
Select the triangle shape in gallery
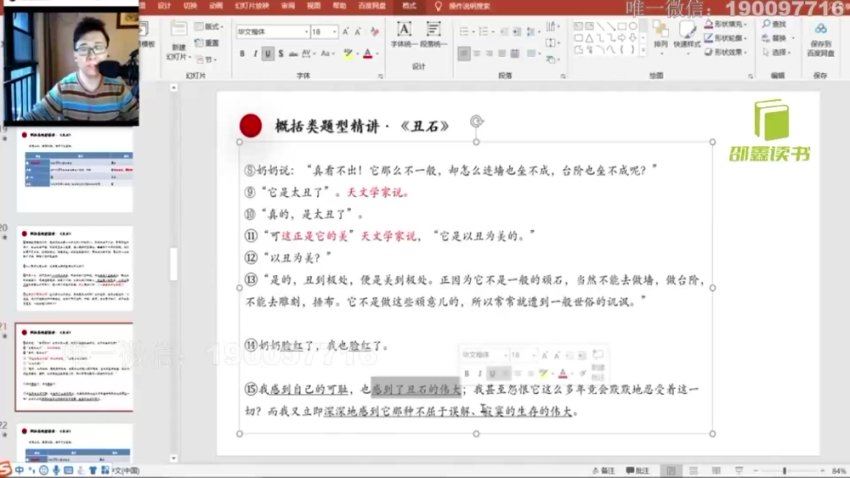point(589,38)
